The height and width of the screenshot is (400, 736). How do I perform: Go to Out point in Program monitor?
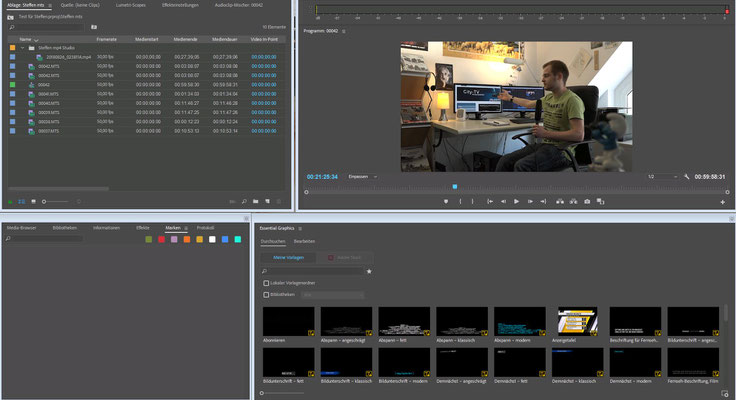[x=543, y=201]
